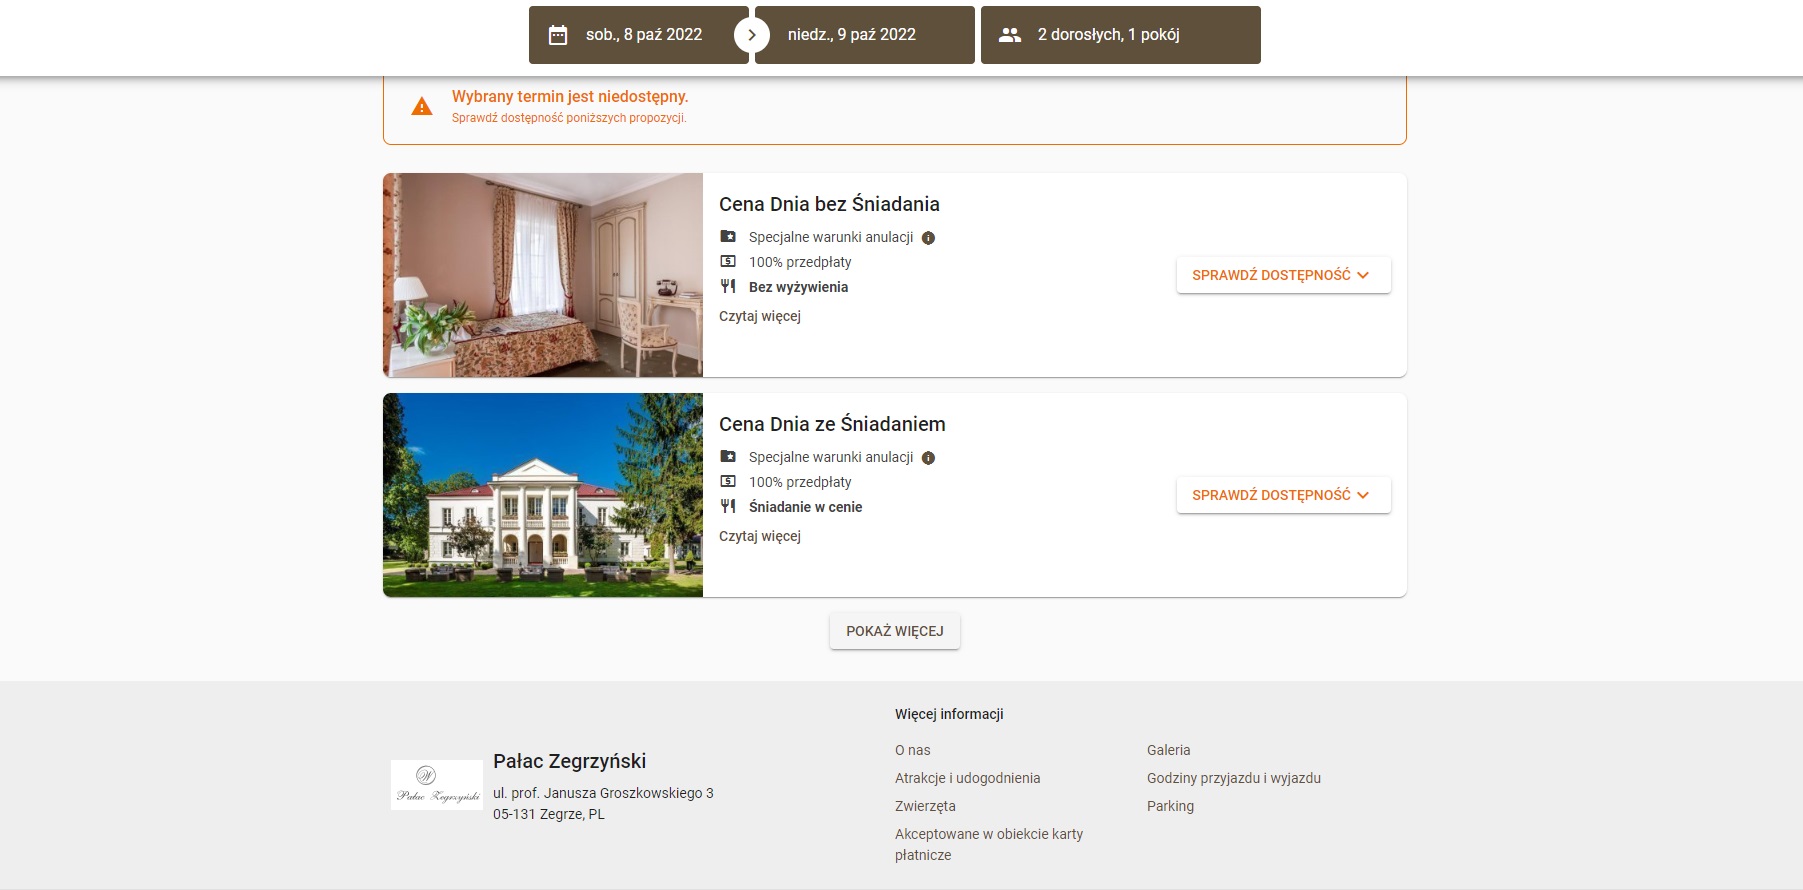Read more about Cena Dnia ze Śniadaniem
1803x890 pixels.
coord(760,536)
